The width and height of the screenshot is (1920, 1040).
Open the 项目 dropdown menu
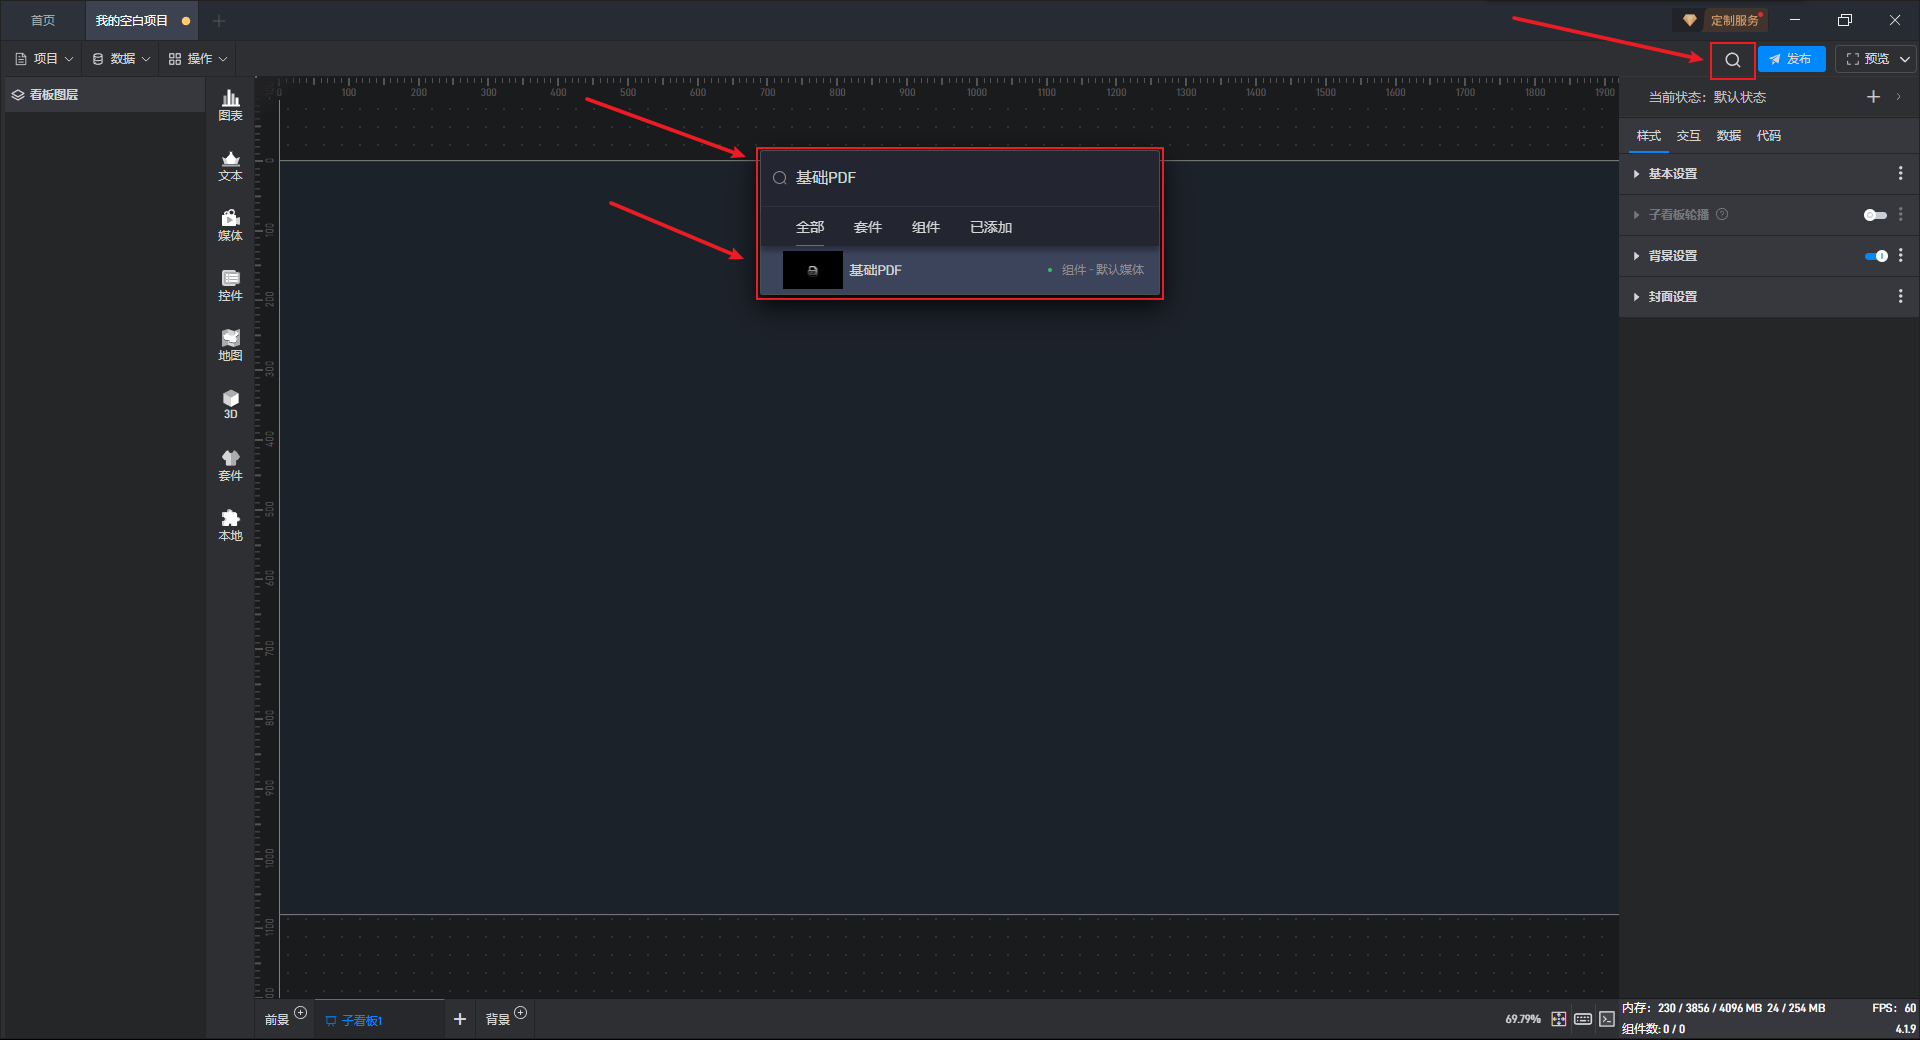point(45,59)
